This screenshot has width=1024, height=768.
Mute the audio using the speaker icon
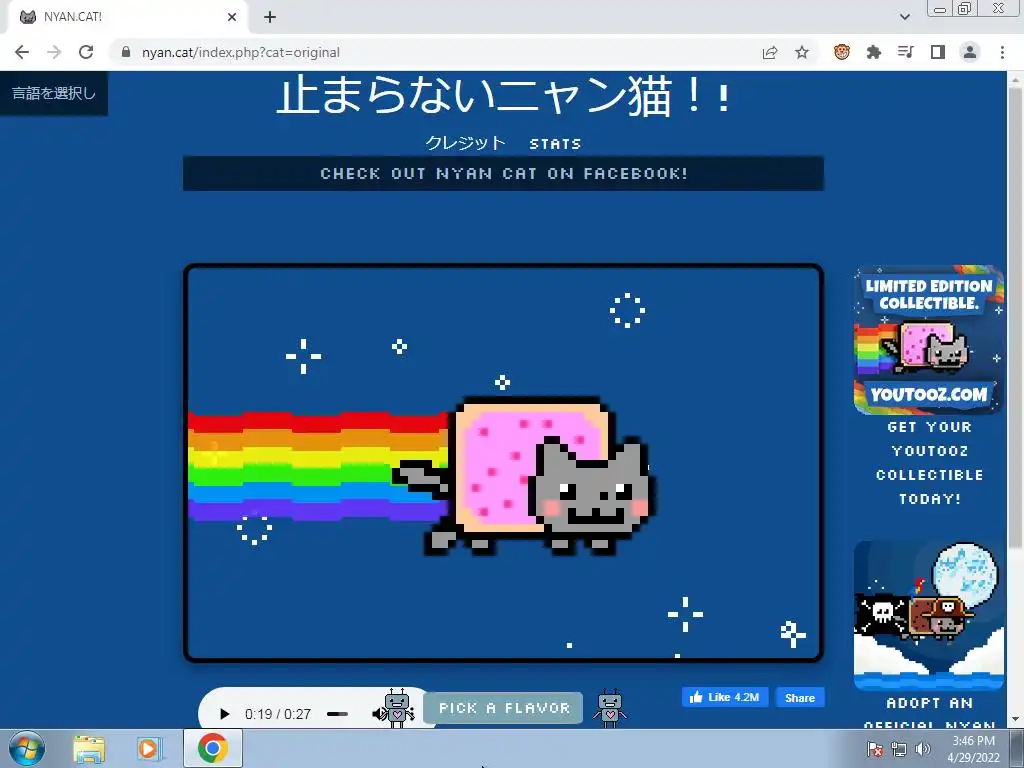(x=379, y=714)
